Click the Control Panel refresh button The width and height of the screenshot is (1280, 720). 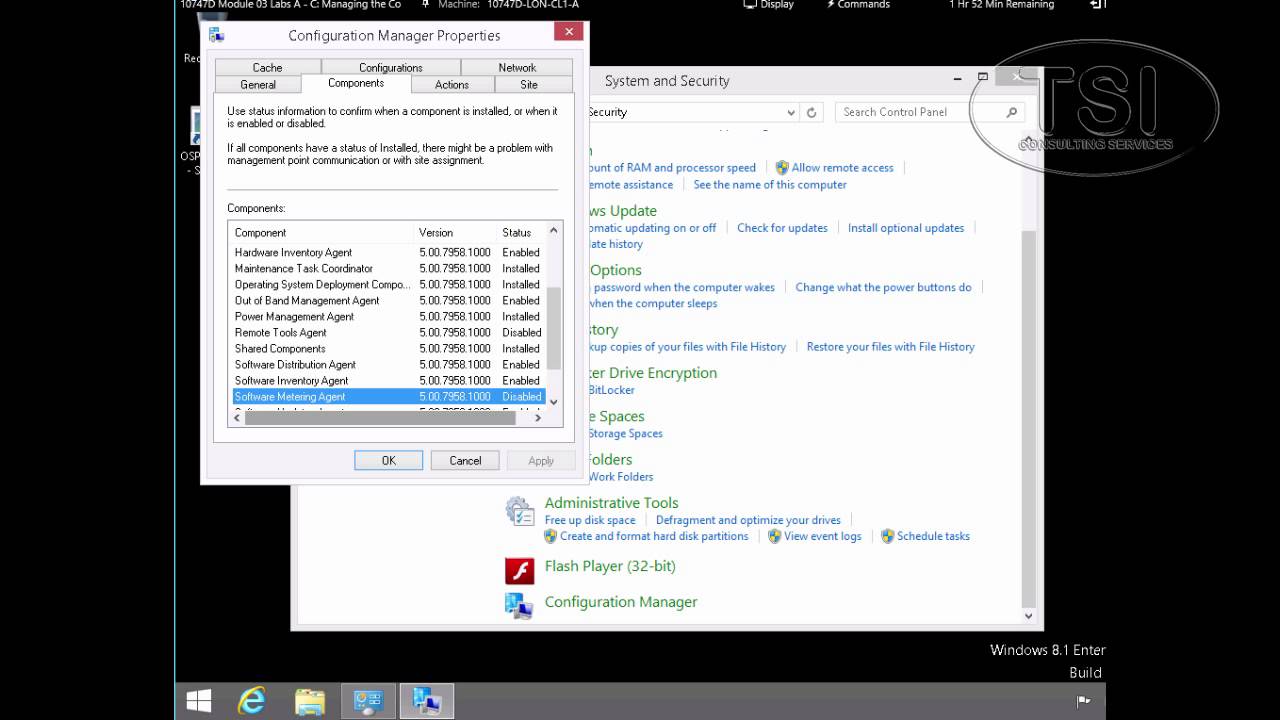click(x=812, y=112)
